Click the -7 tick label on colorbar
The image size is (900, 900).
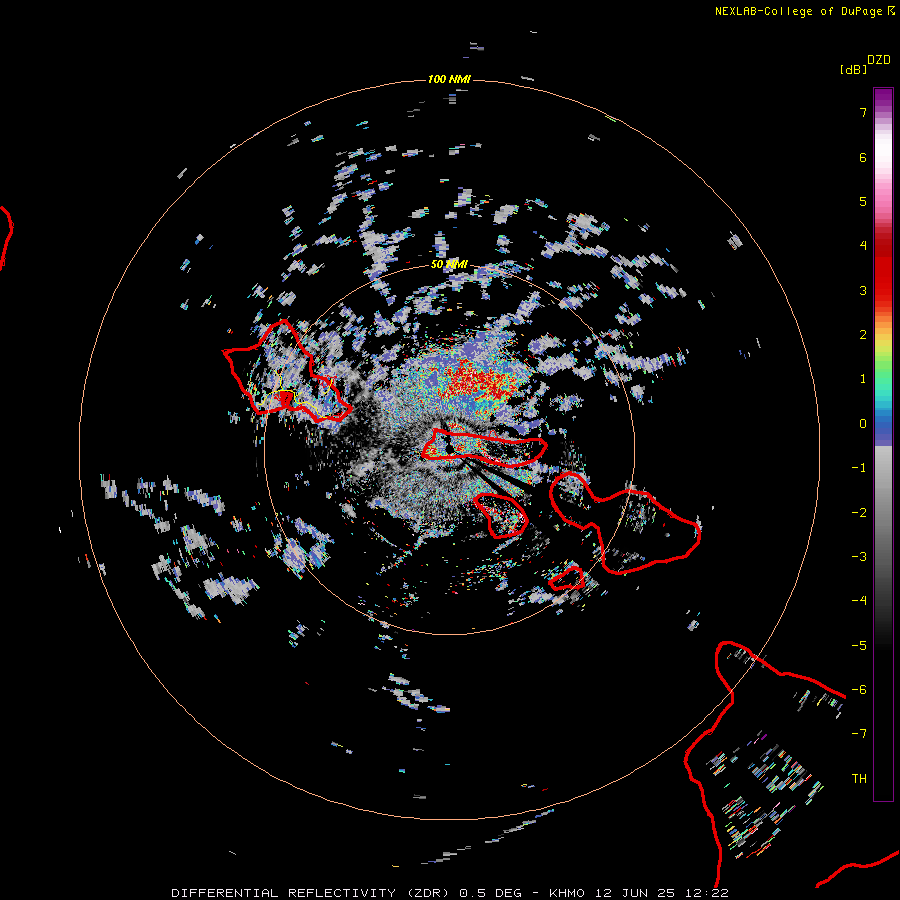click(859, 734)
